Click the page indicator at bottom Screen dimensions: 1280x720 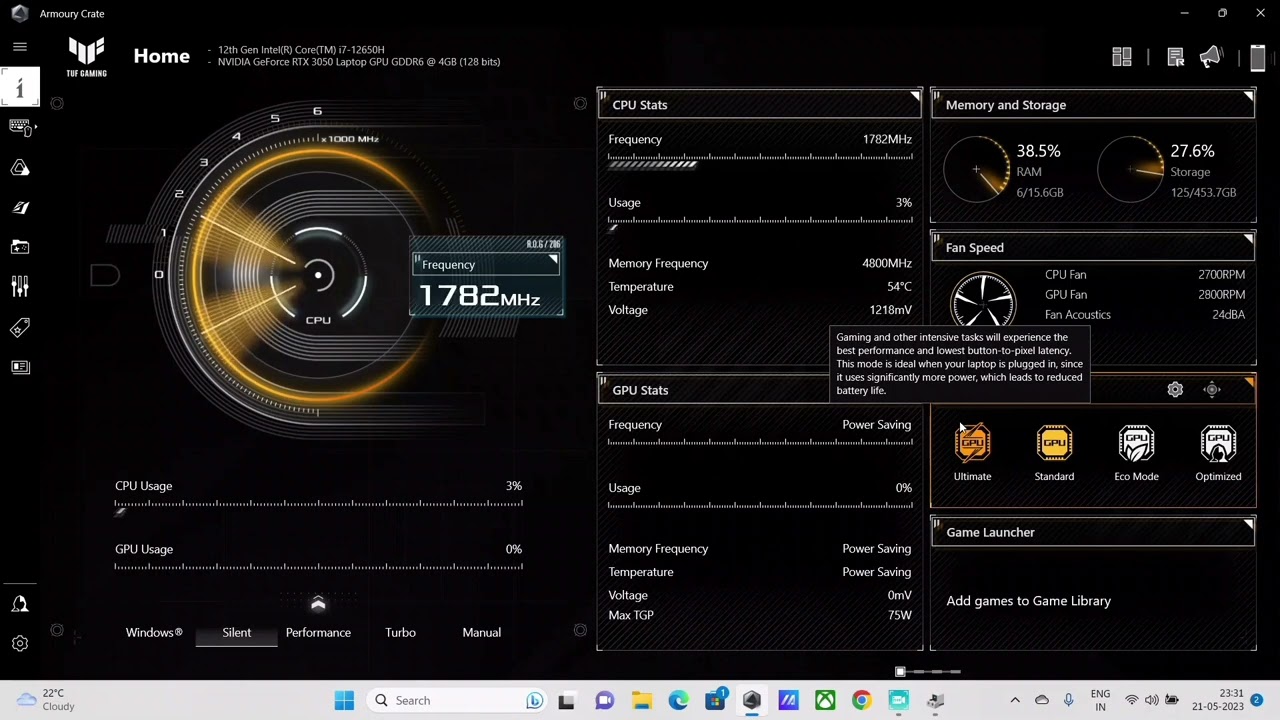pyautogui.click(x=928, y=672)
